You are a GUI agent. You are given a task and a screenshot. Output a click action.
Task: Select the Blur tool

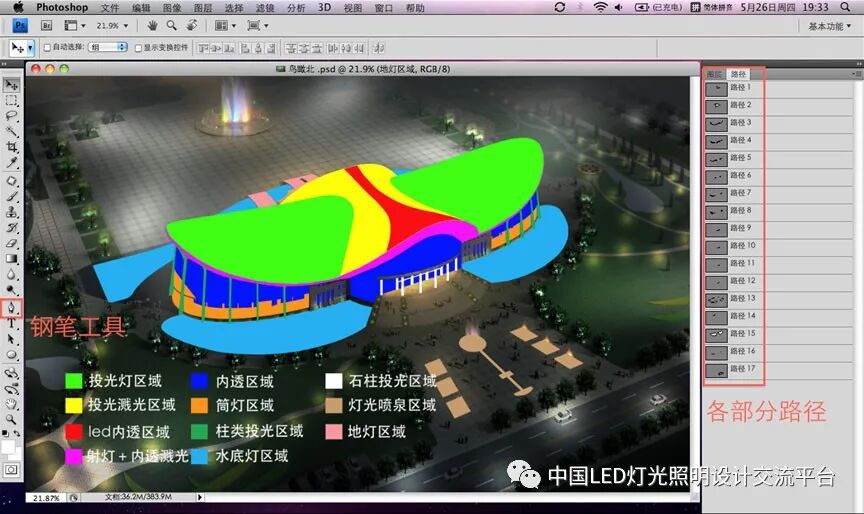tap(11, 274)
